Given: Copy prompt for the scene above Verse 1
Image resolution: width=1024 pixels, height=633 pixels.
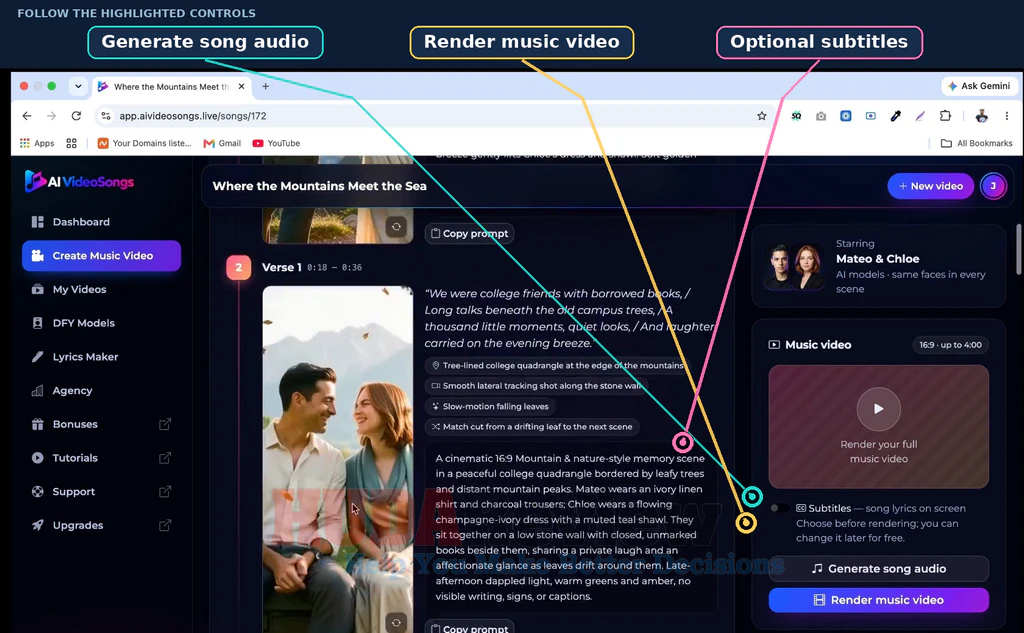Looking at the screenshot, I should tap(469, 234).
